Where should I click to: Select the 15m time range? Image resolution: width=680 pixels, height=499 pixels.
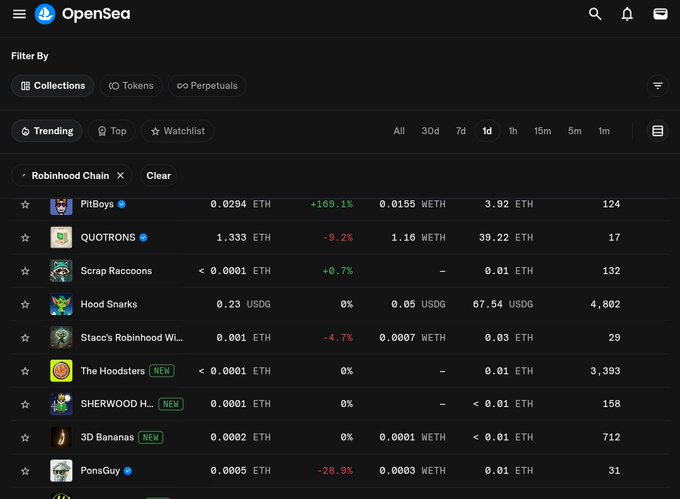pyautogui.click(x=543, y=131)
